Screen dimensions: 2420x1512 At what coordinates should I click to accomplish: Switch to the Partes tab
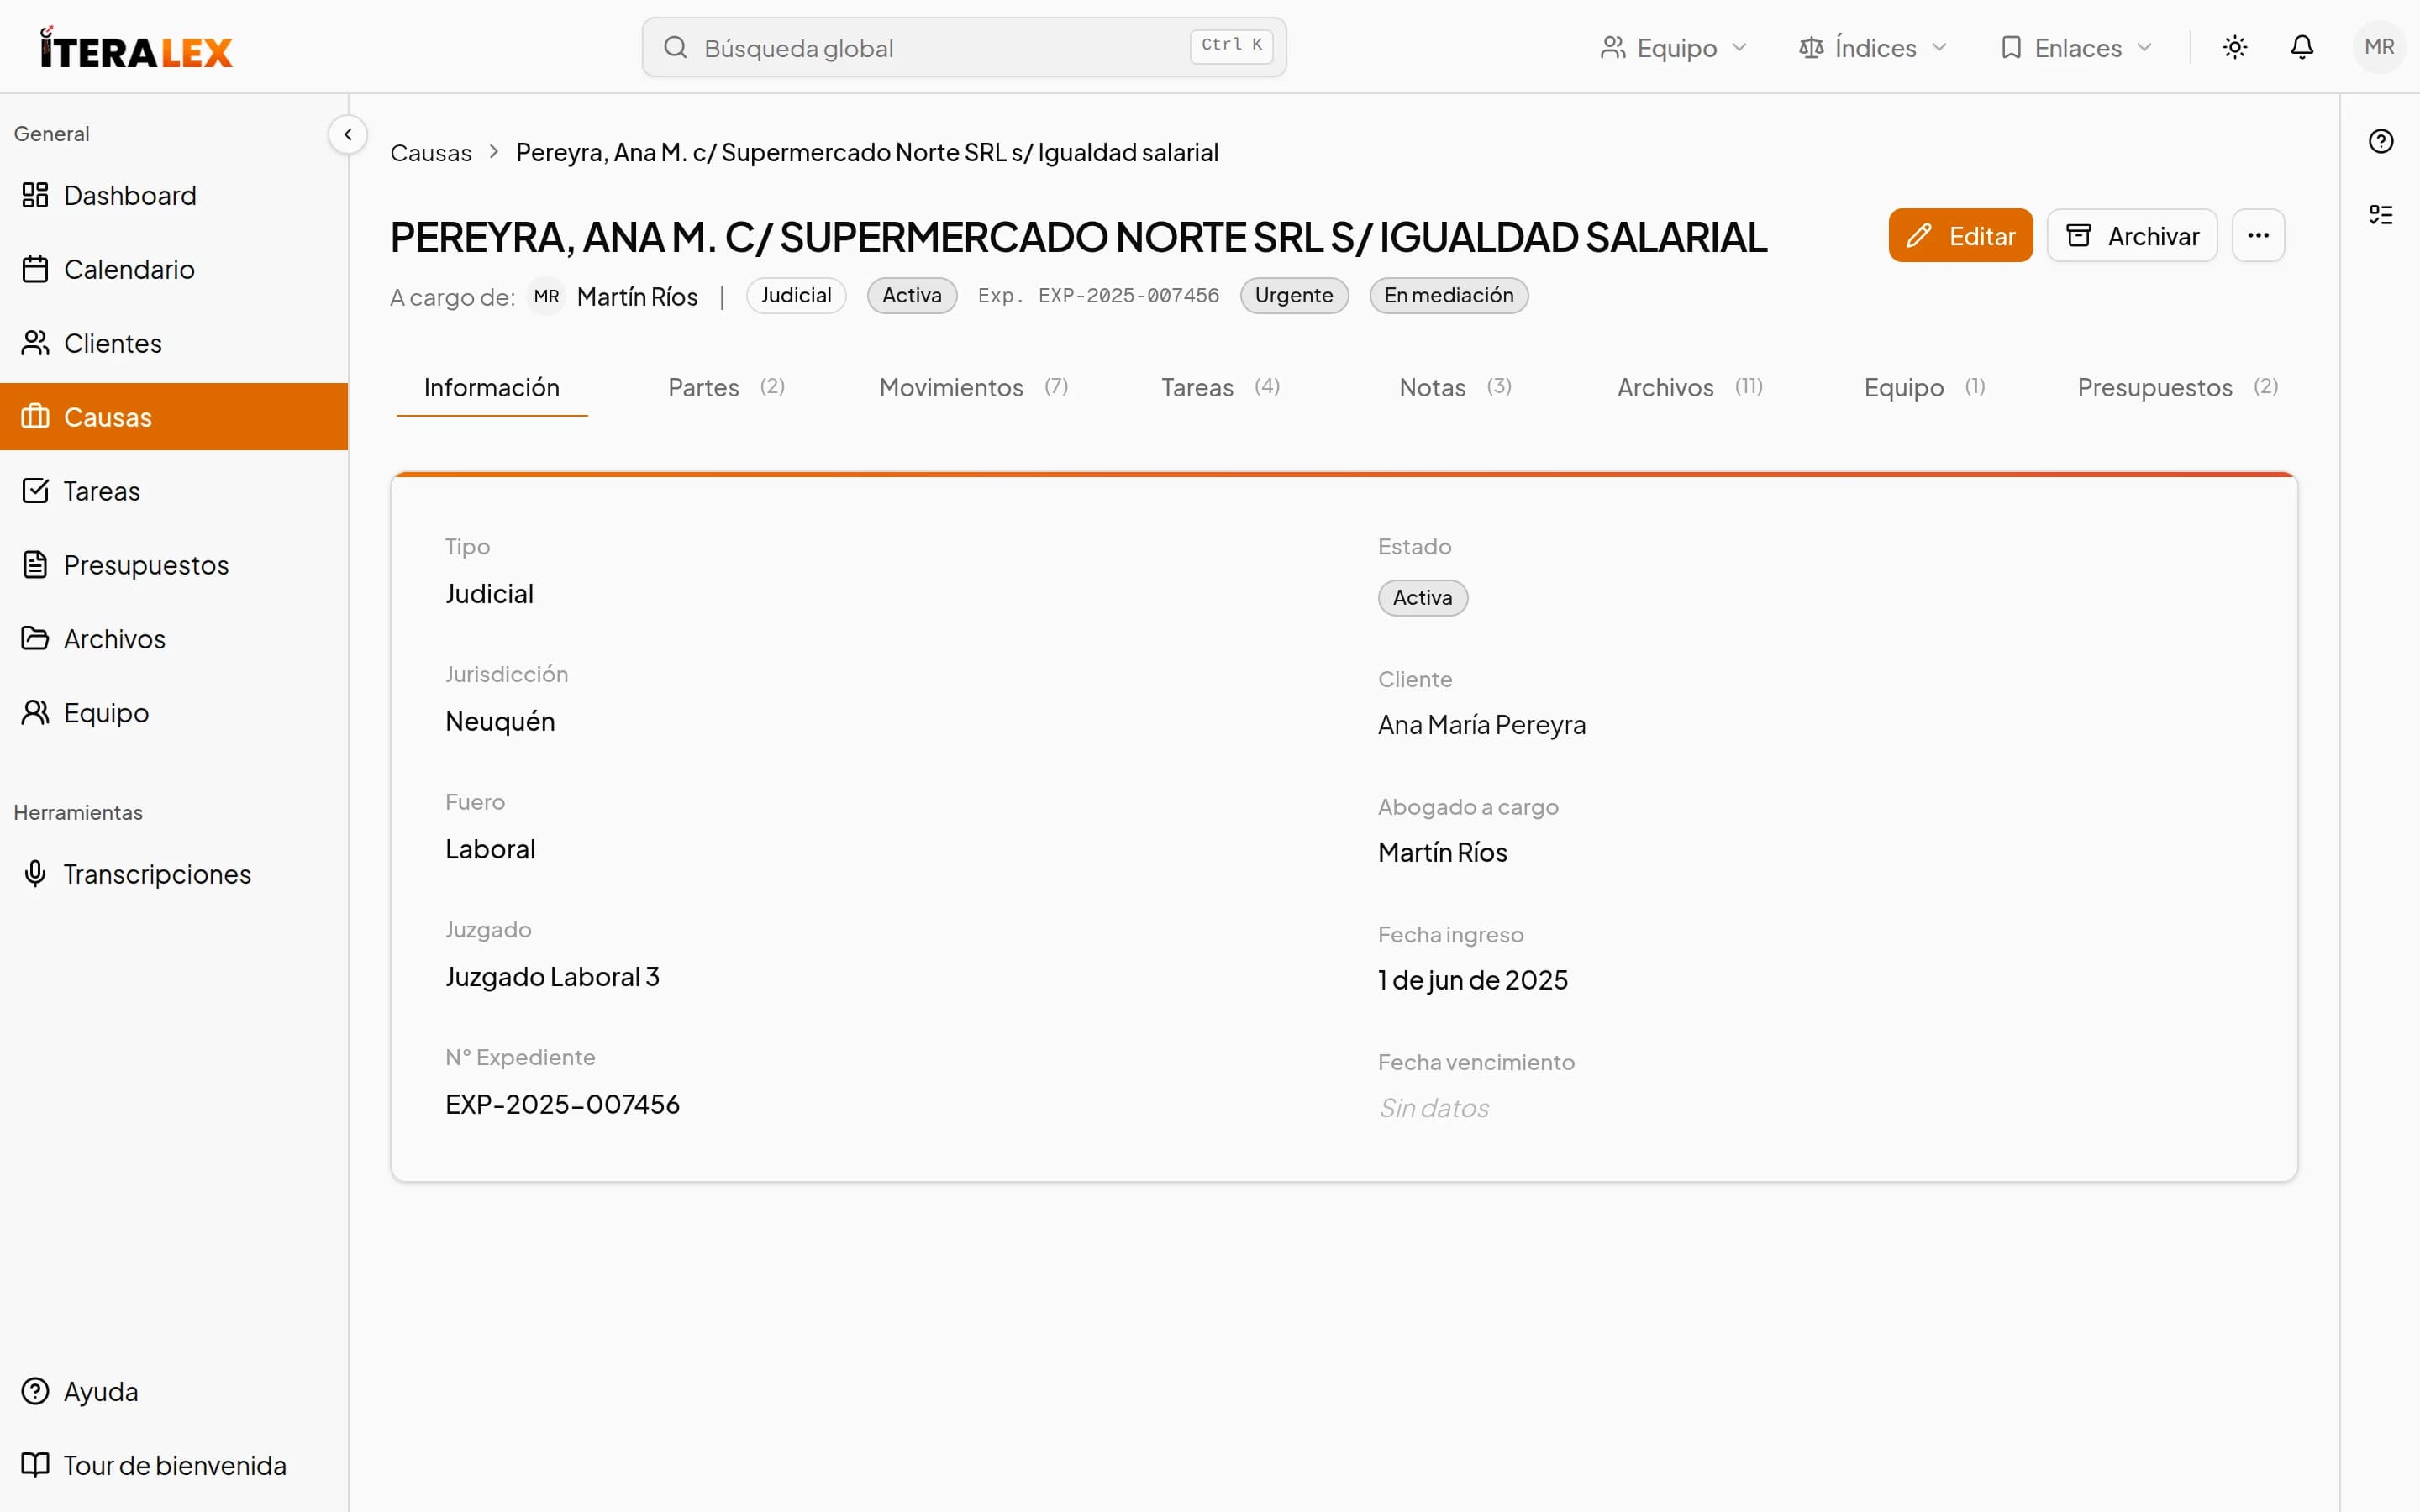[726, 387]
